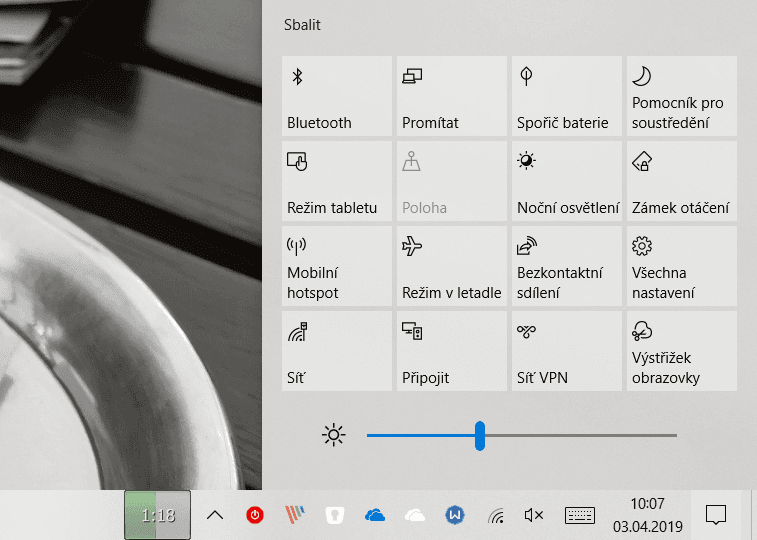Toggle the Bluetooth quick action tile
The image size is (757, 540).
pos(336,96)
